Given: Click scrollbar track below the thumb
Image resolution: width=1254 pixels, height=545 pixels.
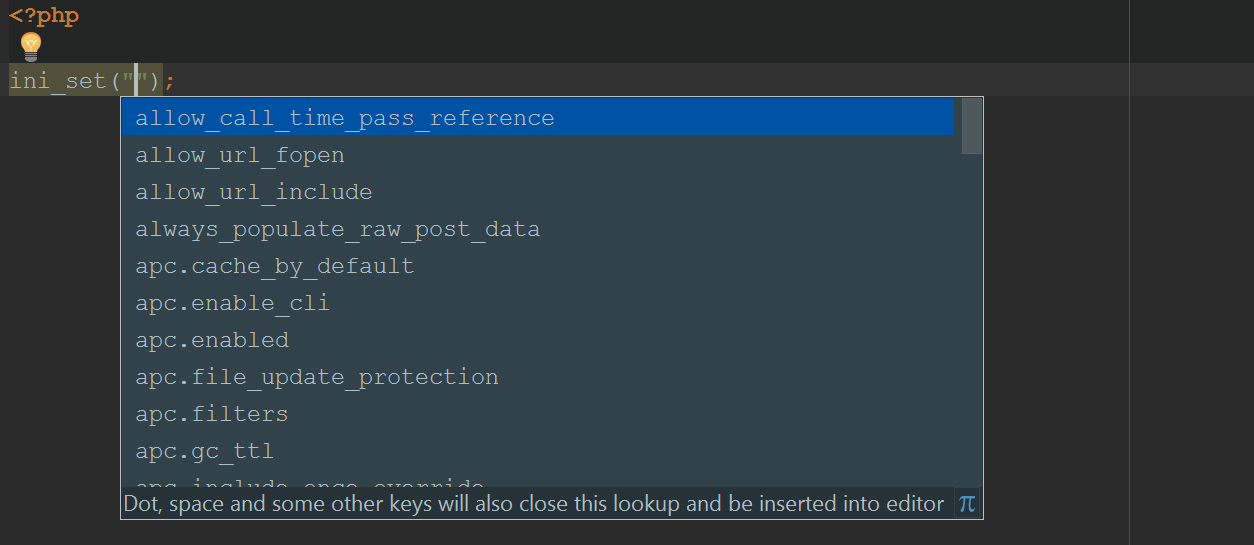Looking at the screenshot, I should tap(971, 320).
